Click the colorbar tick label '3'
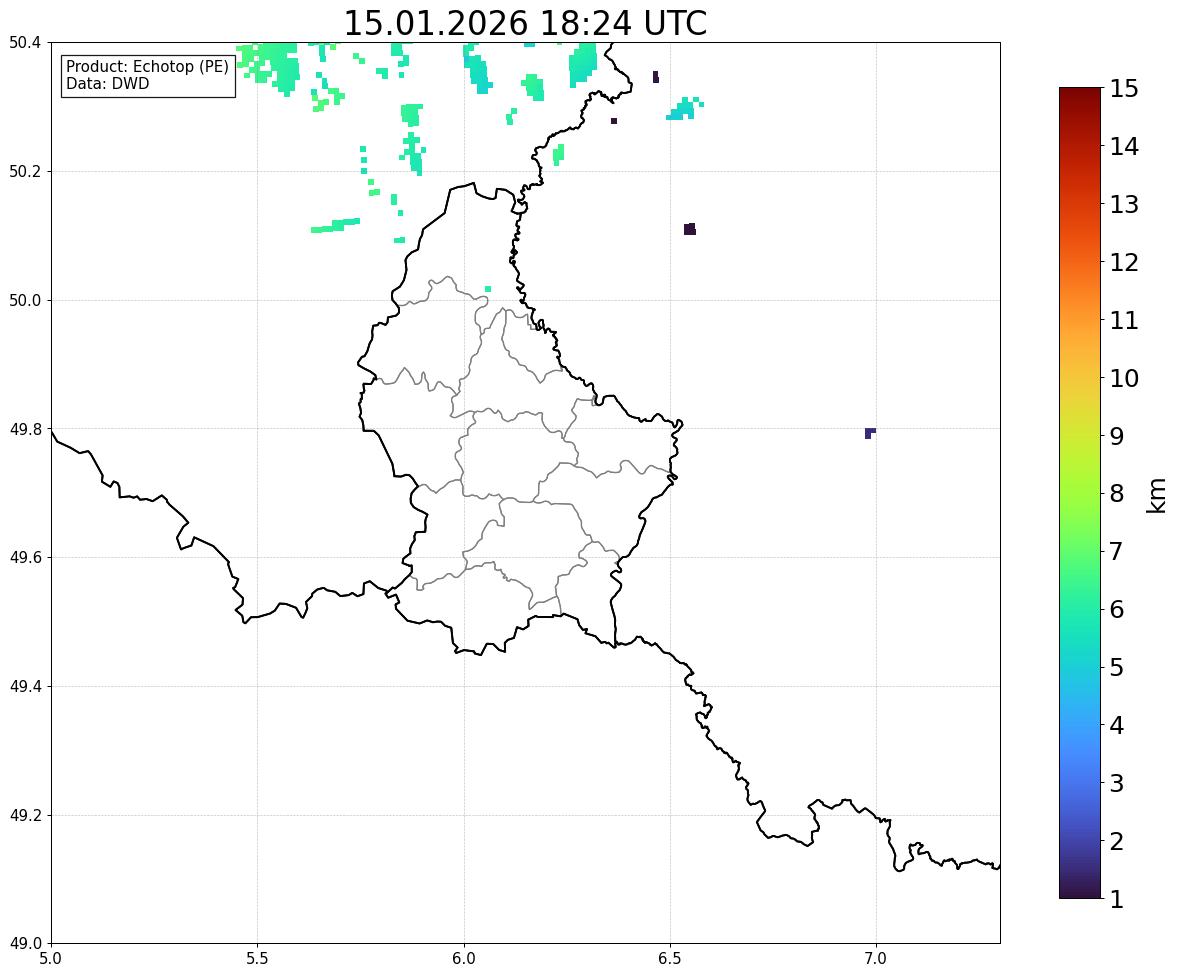 [x=1117, y=783]
